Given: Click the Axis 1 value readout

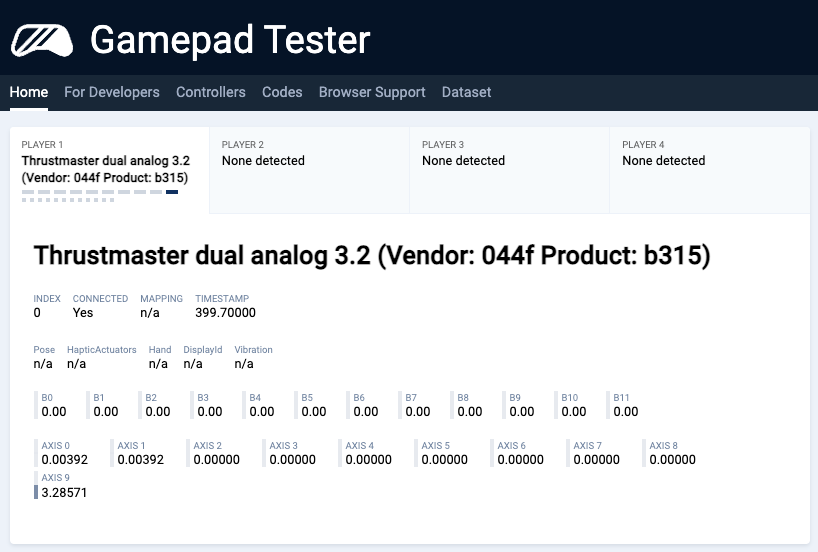Looking at the screenshot, I should coord(141,460).
